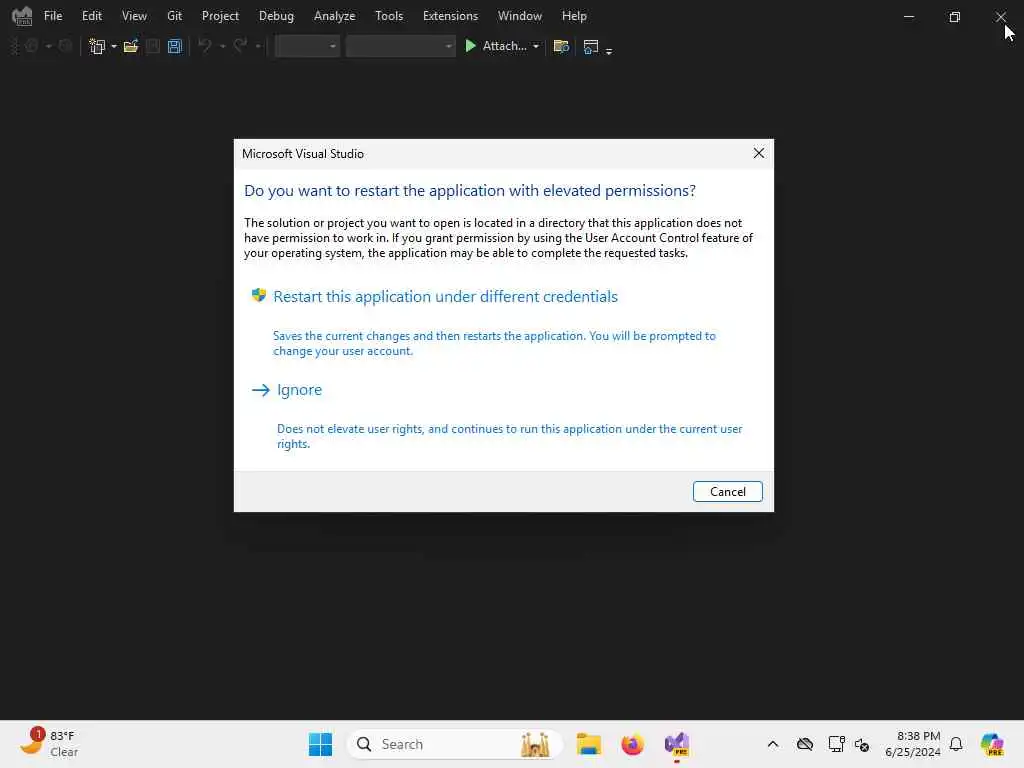Click the green Attach play button
Screen dimensions: 1024x768
click(470, 46)
